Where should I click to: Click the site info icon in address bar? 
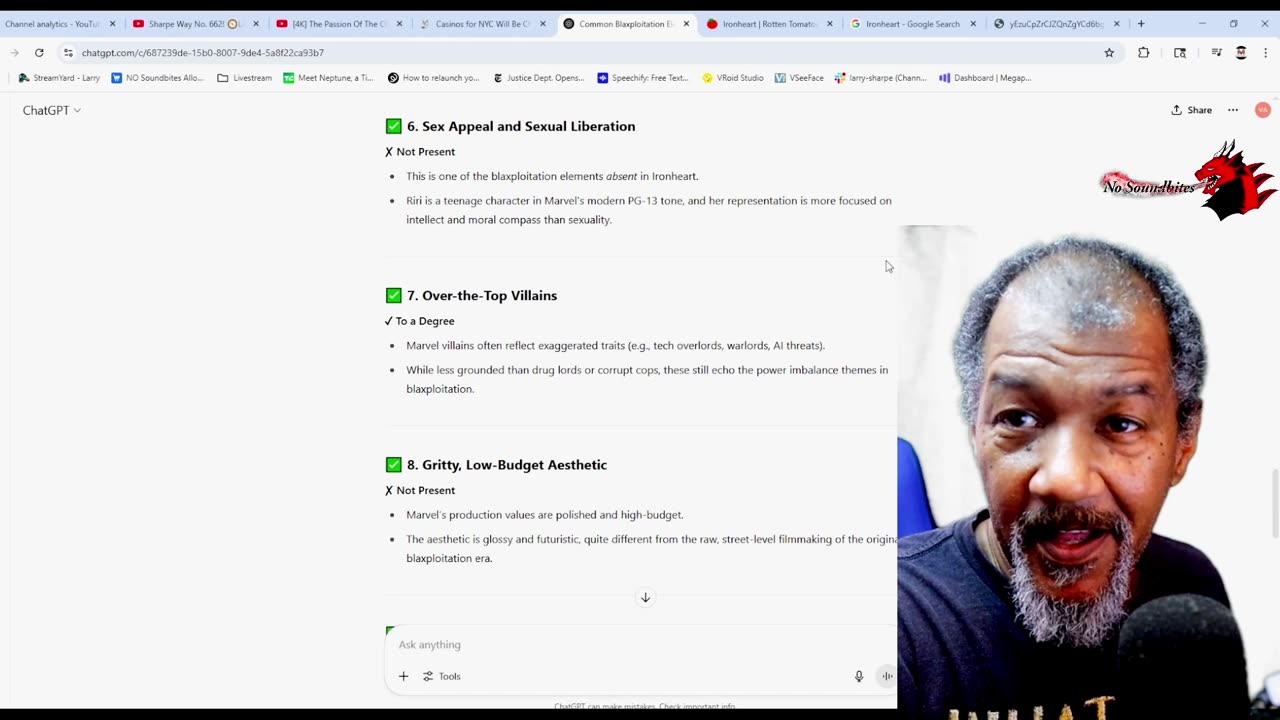68,53
